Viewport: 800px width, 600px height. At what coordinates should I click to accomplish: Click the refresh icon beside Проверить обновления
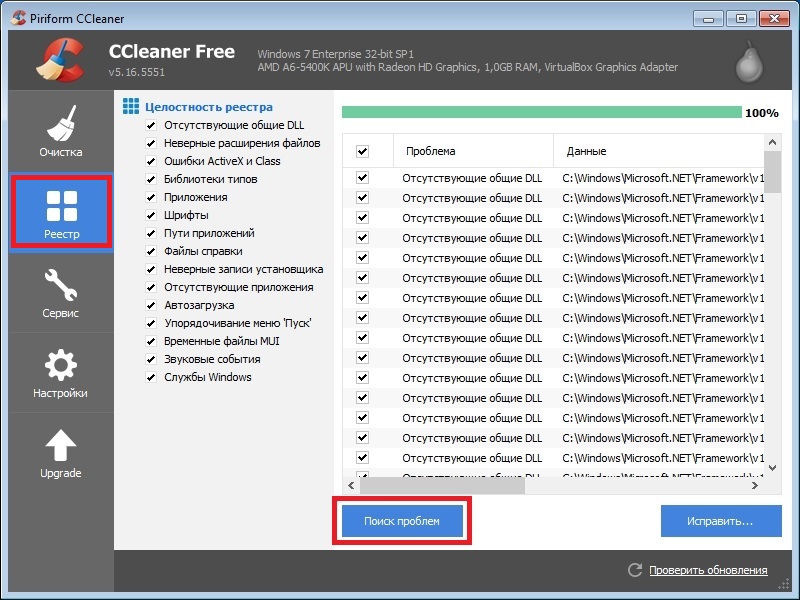click(x=634, y=570)
